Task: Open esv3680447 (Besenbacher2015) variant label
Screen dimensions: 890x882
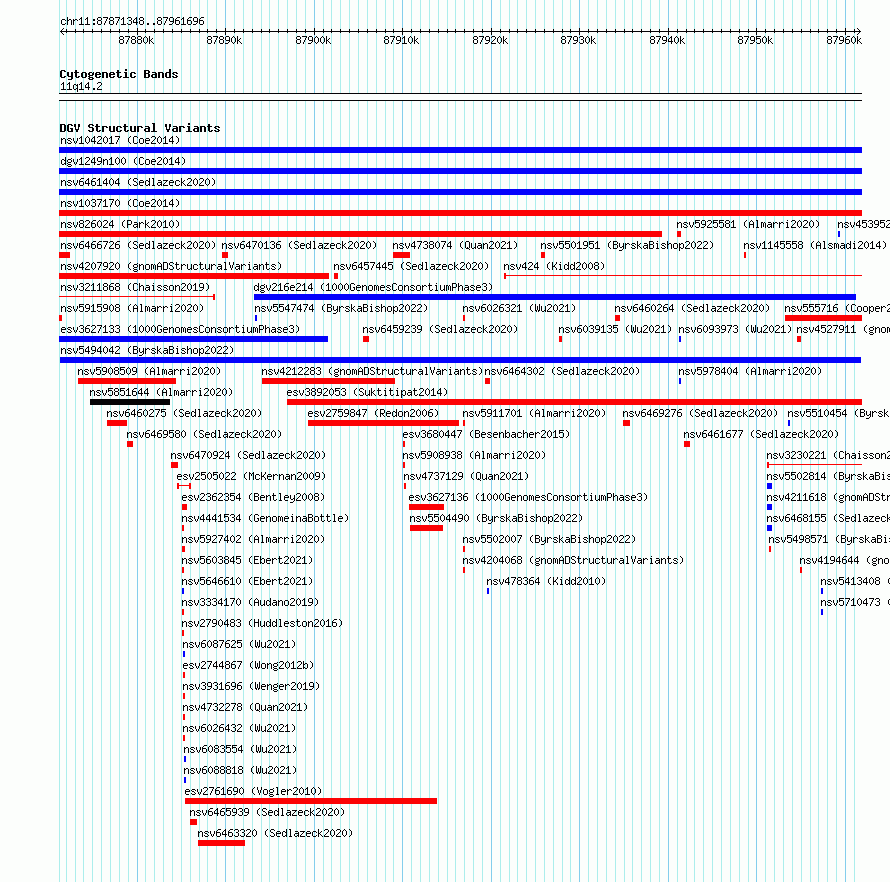Action: tap(486, 434)
